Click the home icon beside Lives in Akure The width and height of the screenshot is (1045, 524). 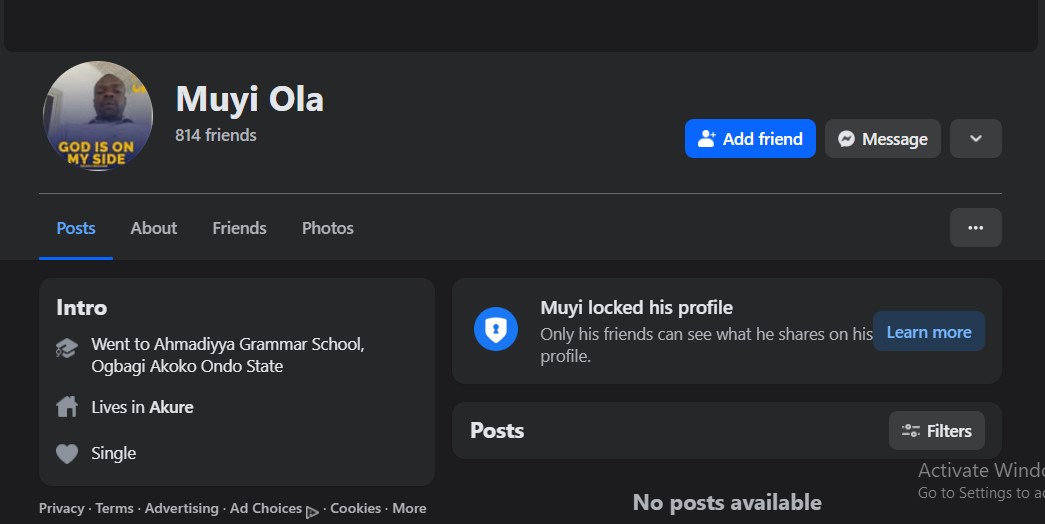coord(67,407)
